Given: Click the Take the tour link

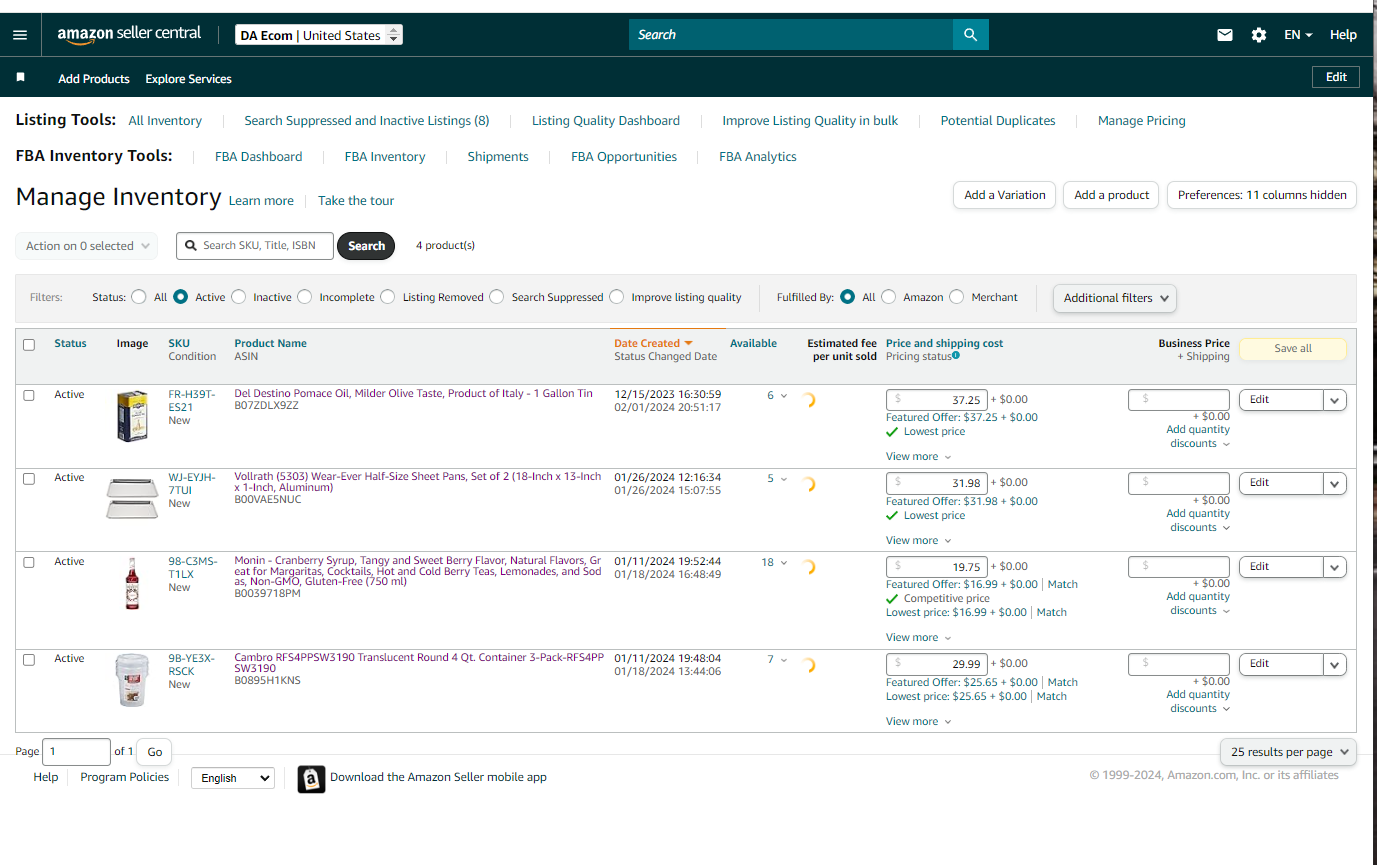Looking at the screenshot, I should click(356, 201).
